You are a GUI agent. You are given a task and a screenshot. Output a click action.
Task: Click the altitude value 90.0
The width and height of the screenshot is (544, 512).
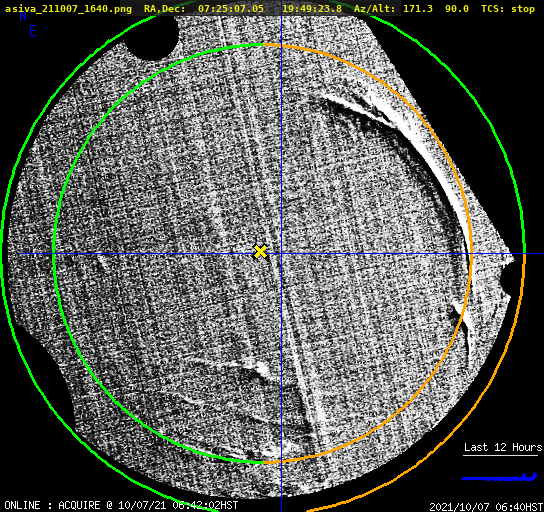(457, 9)
